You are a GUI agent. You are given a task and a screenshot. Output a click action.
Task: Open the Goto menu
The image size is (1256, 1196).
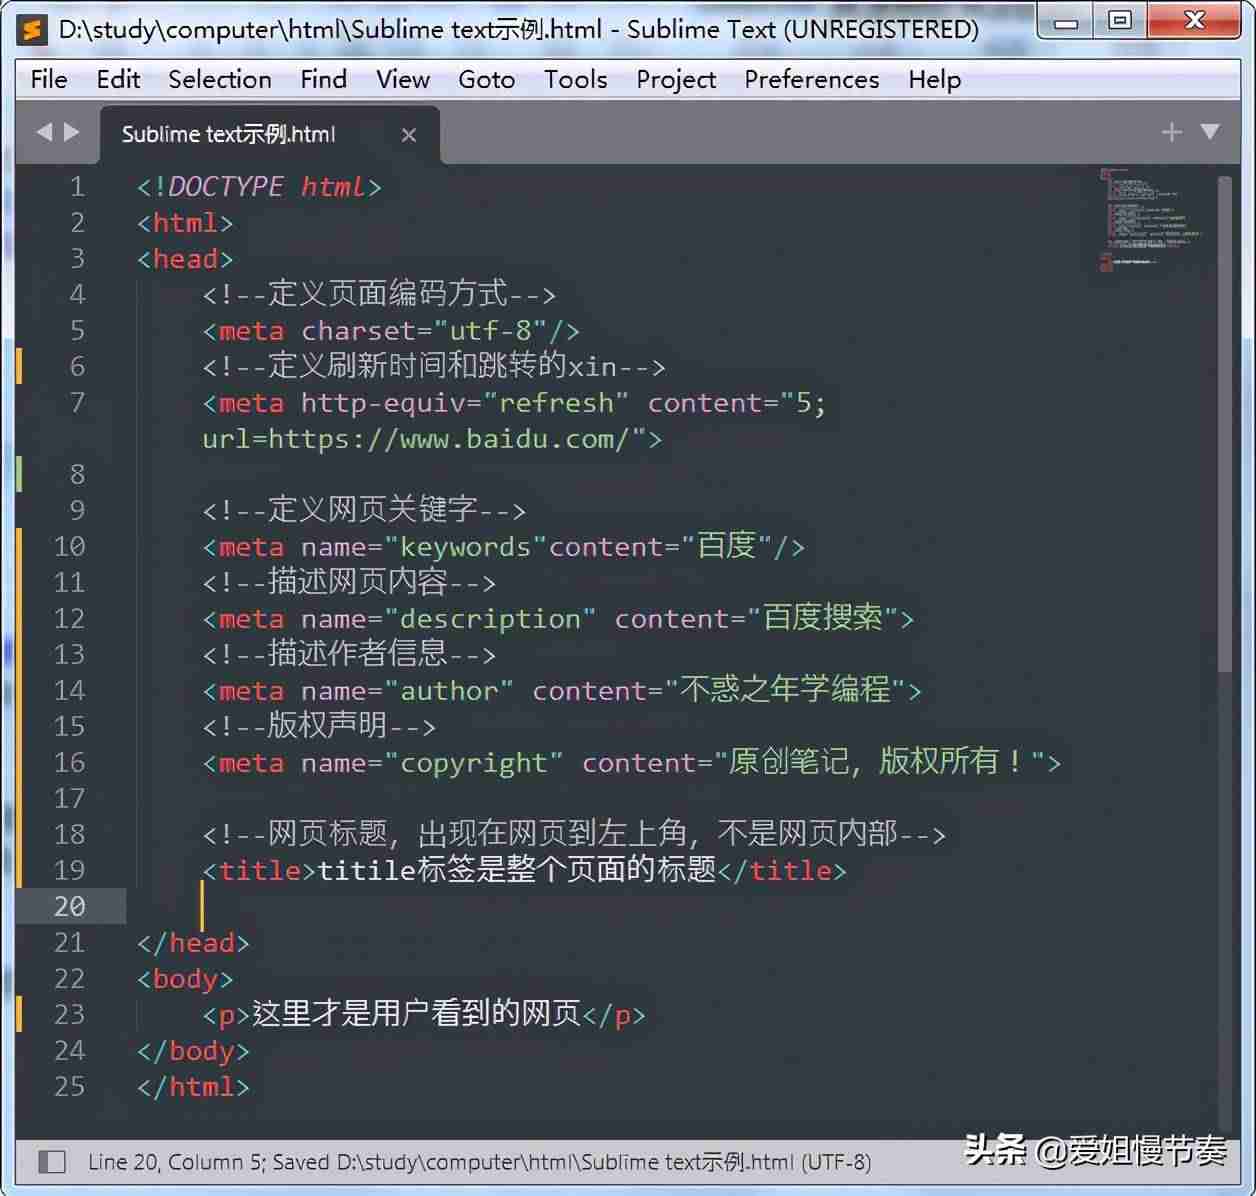486,80
